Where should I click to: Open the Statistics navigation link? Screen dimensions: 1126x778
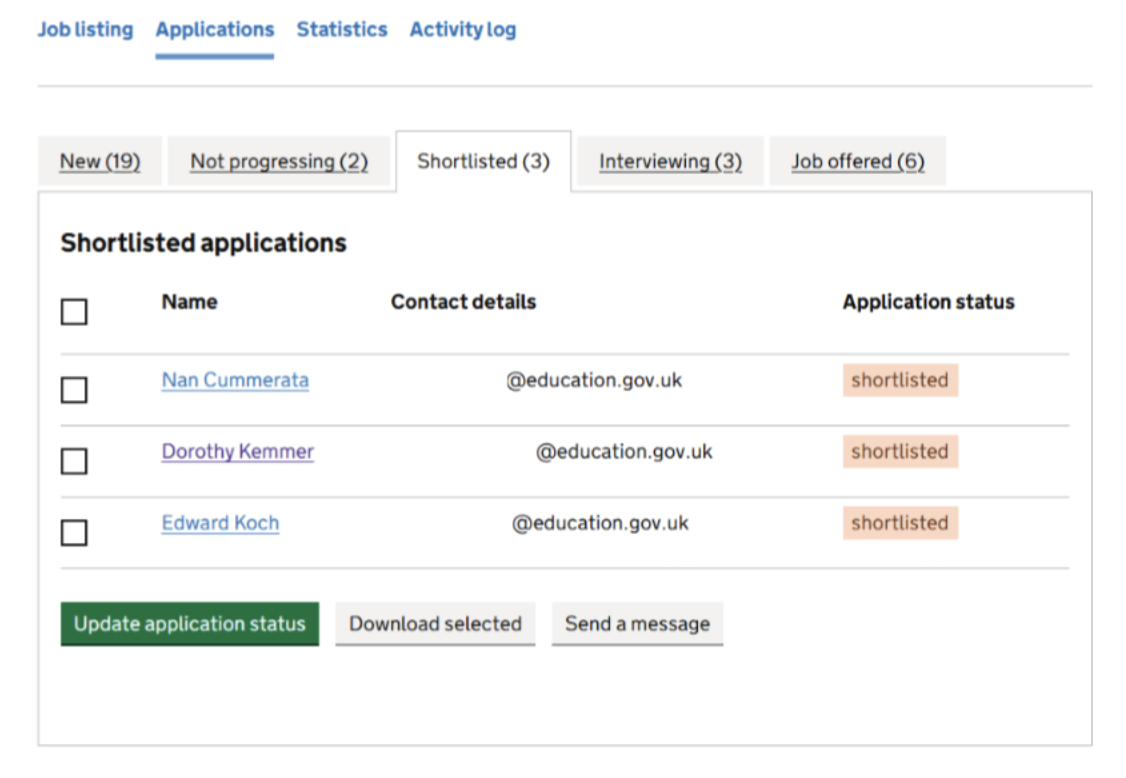(x=341, y=30)
